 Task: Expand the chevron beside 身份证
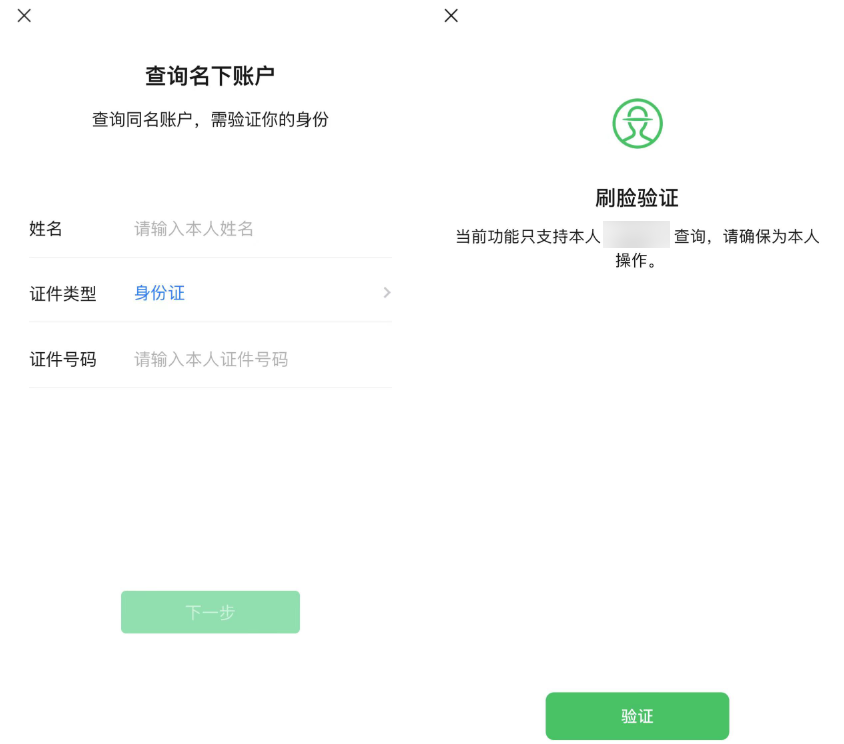coord(386,293)
